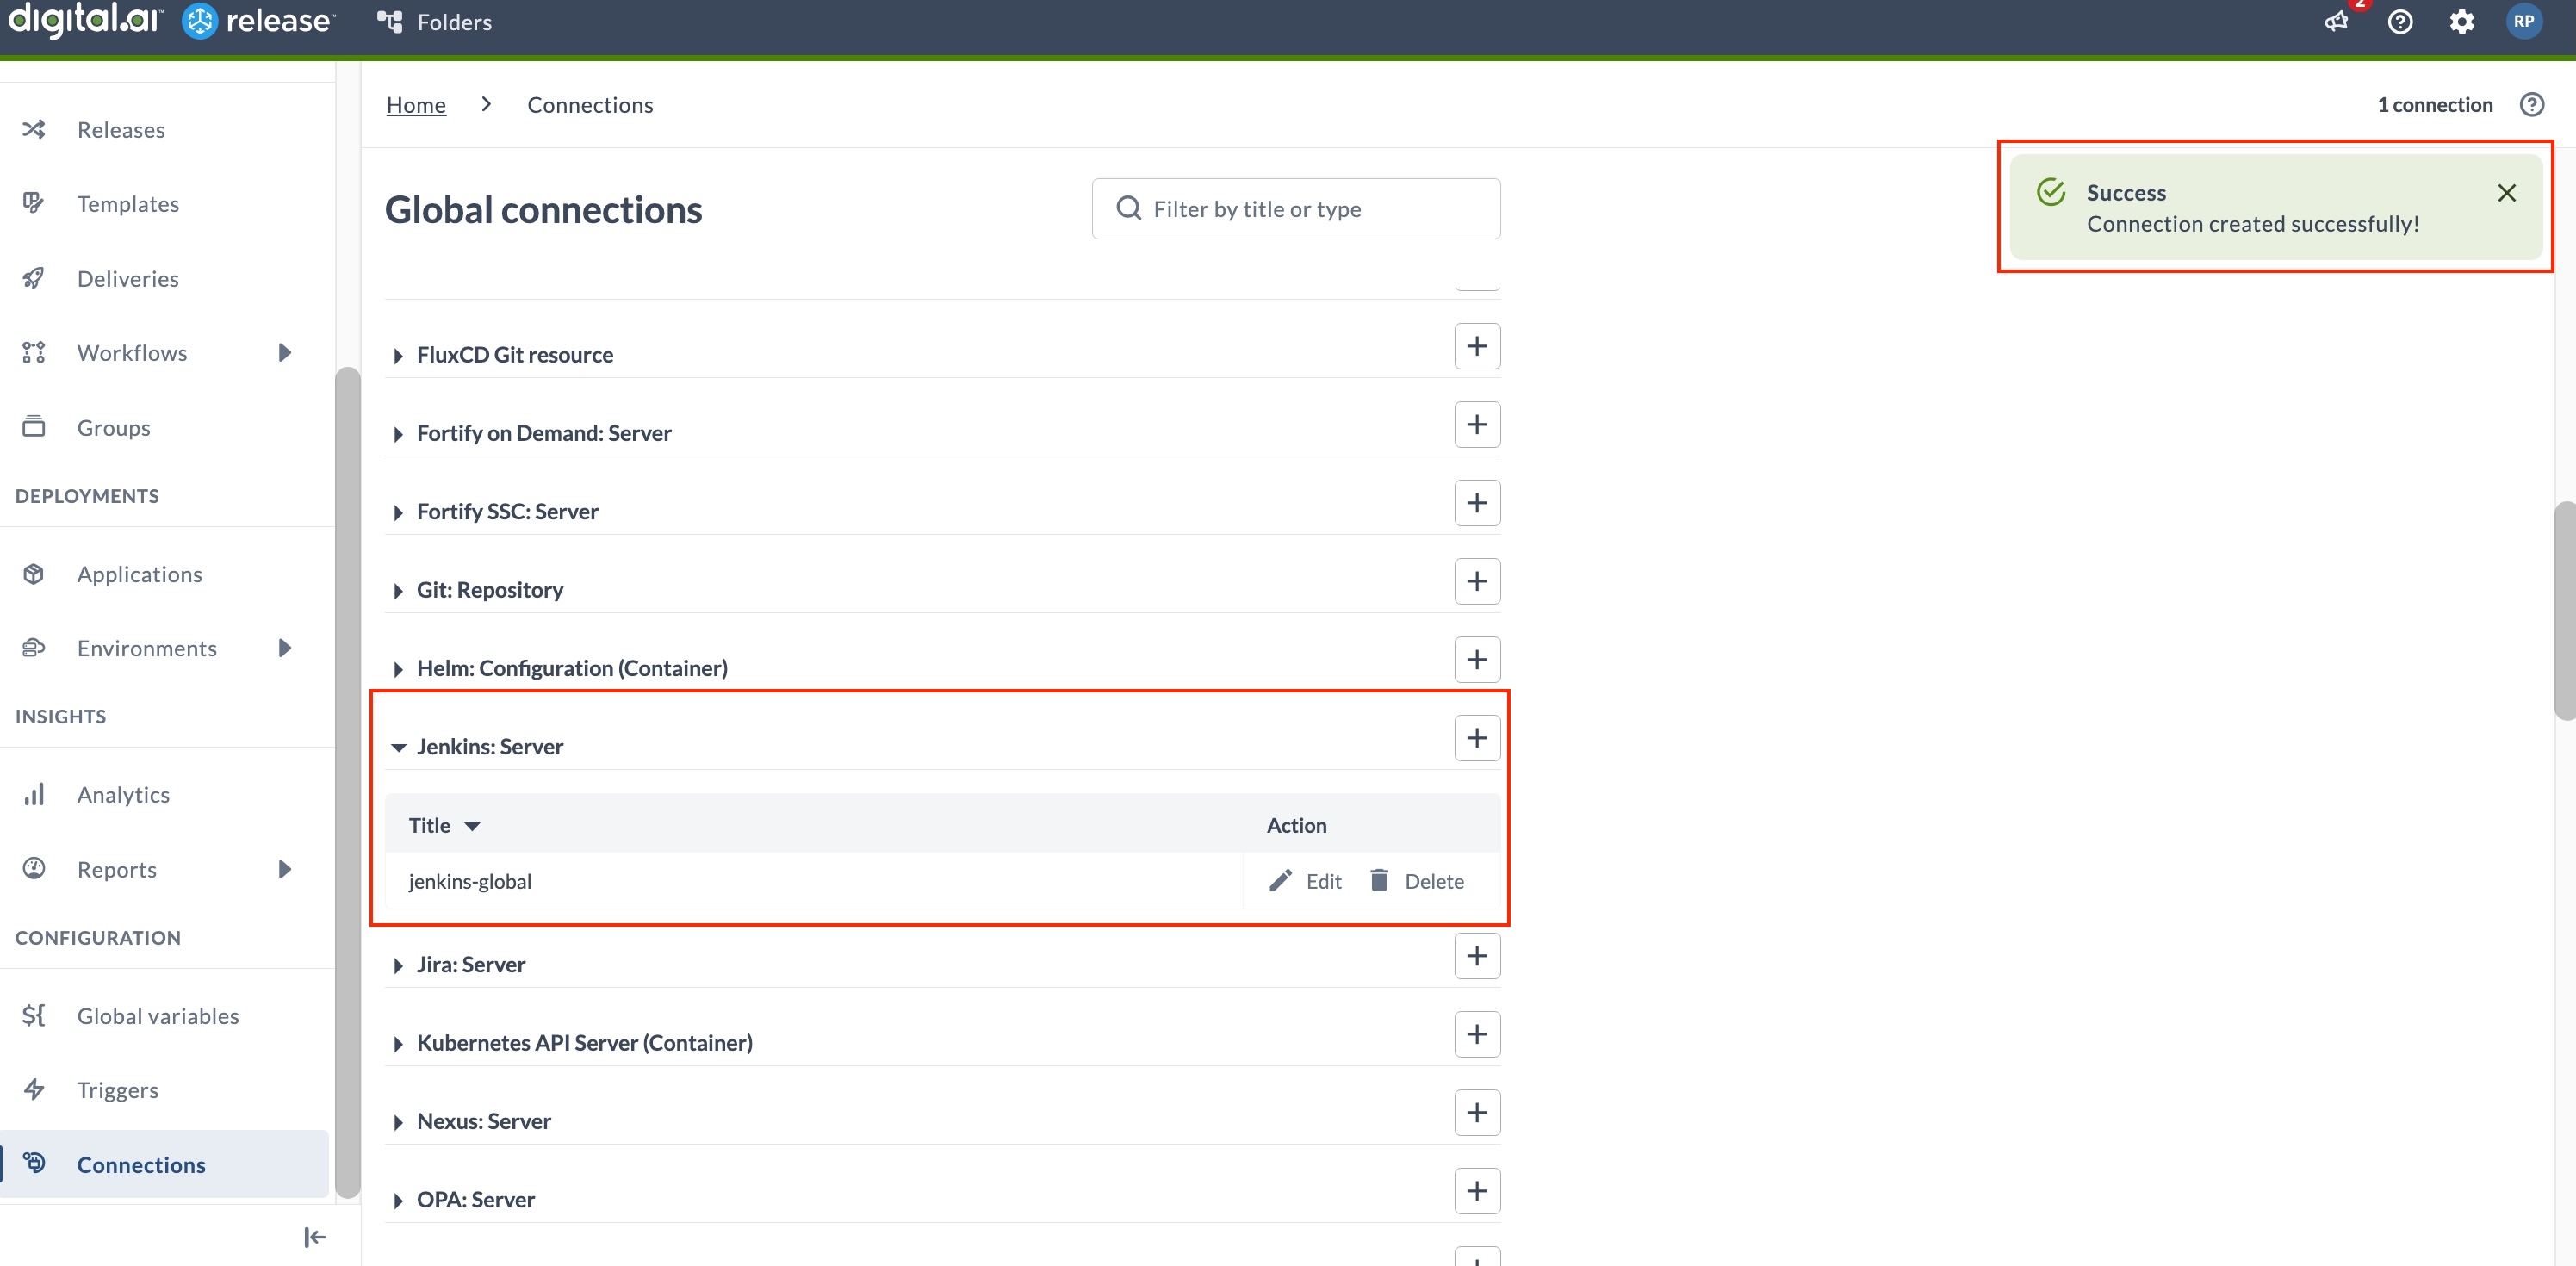Open Global variables in the sidebar
The image size is (2576, 1266).
(x=158, y=1016)
